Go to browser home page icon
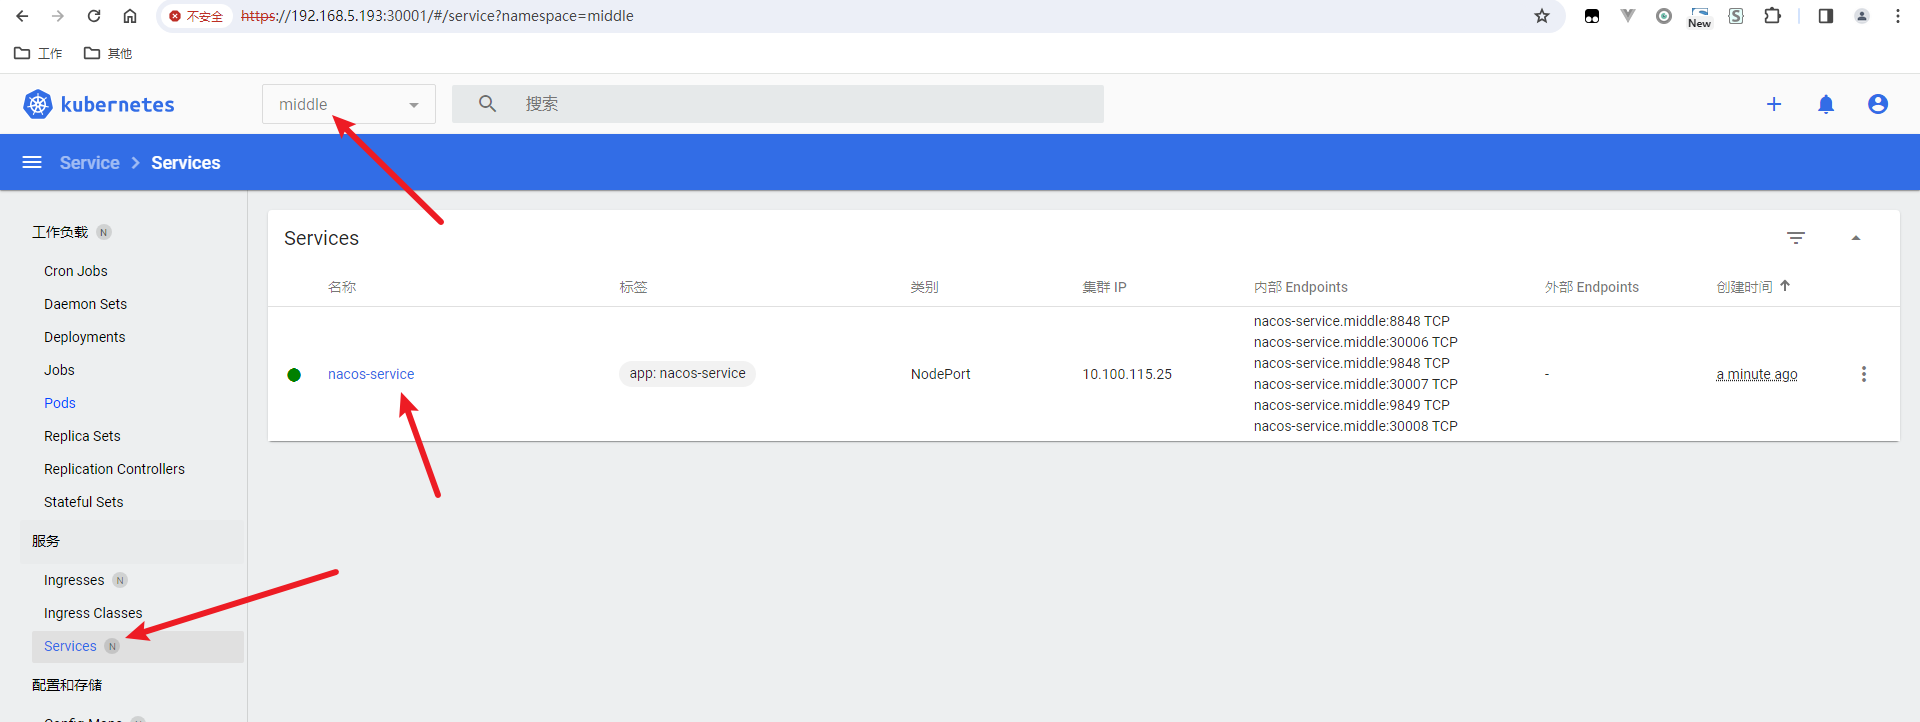1920x722 pixels. tap(130, 16)
